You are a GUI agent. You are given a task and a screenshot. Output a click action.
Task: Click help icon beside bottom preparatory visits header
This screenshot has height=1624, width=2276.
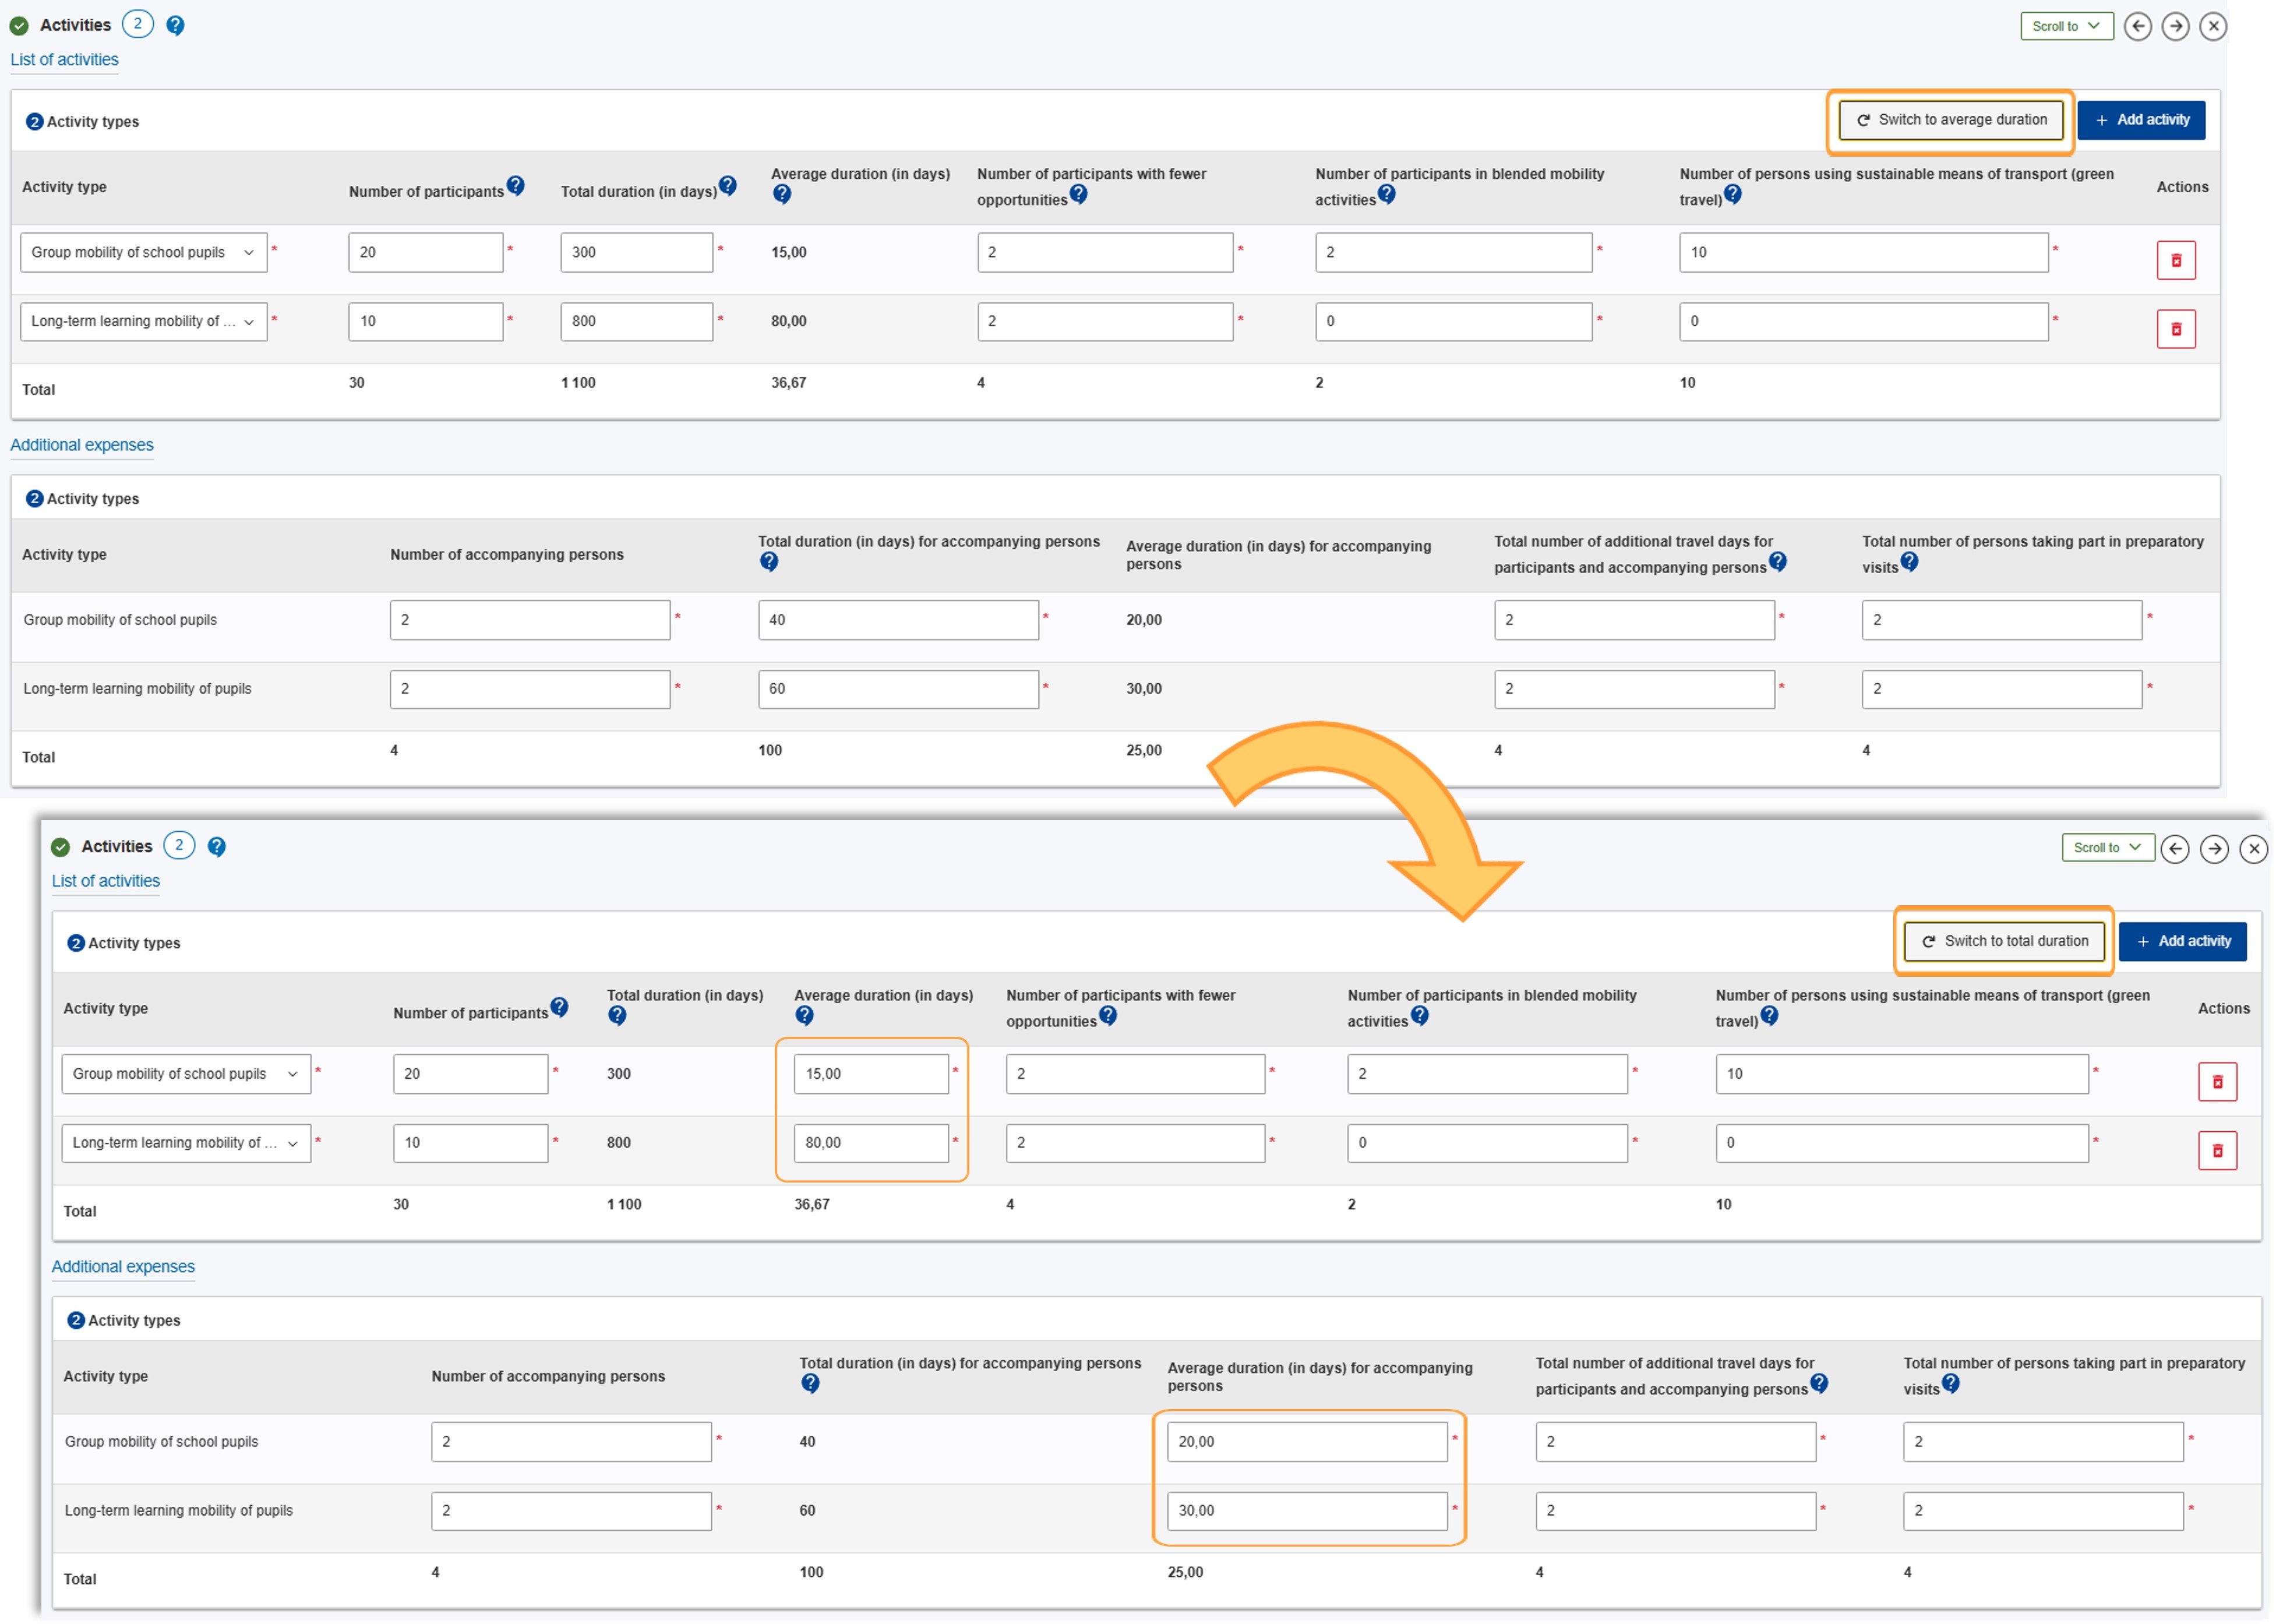click(x=1950, y=1384)
